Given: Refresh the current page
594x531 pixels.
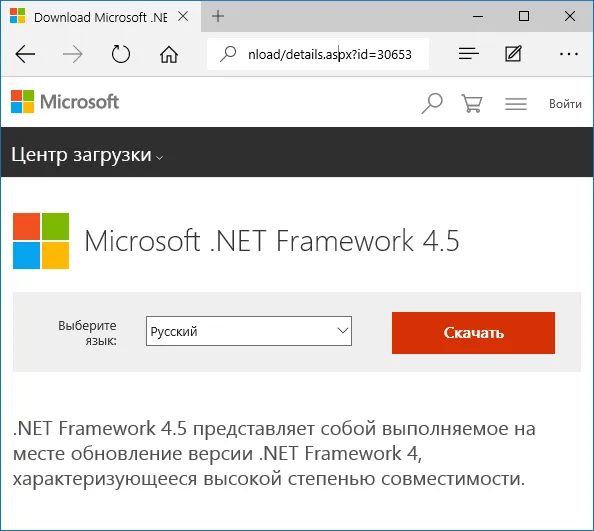Looking at the screenshot, I should pos(120,54).
